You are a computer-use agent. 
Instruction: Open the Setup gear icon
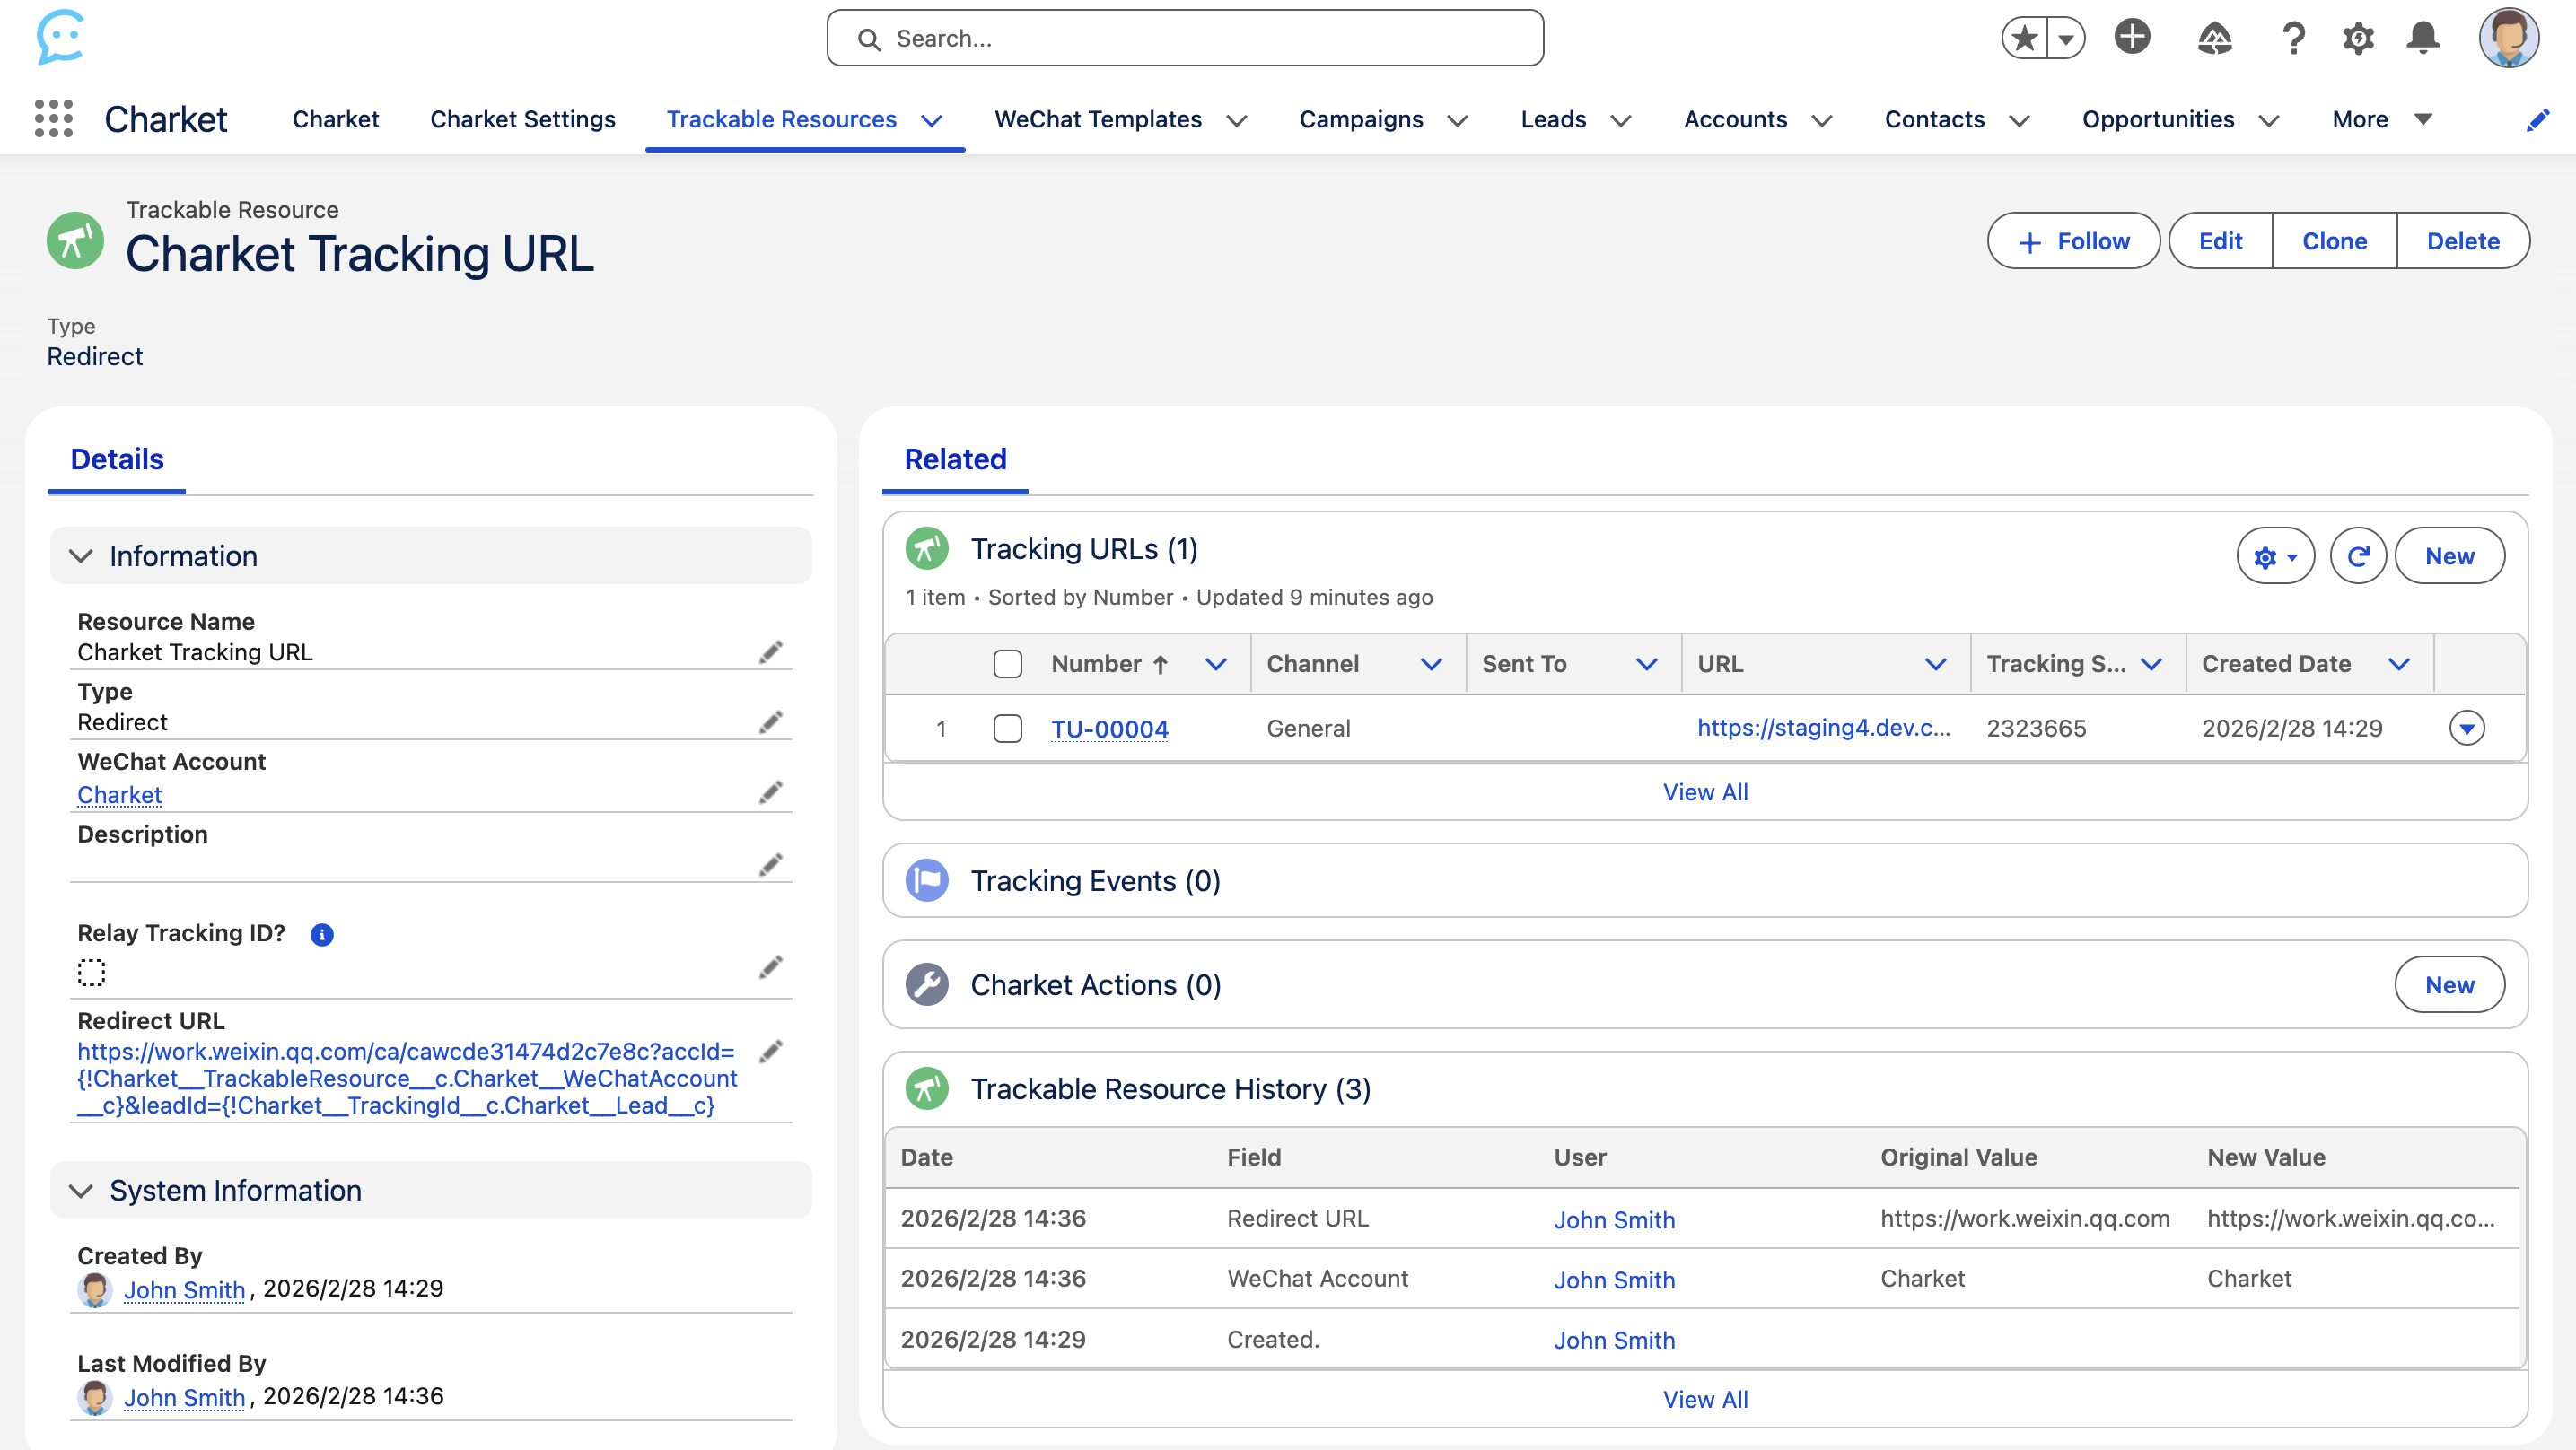pyautogui.click(x=2358, y=38)
